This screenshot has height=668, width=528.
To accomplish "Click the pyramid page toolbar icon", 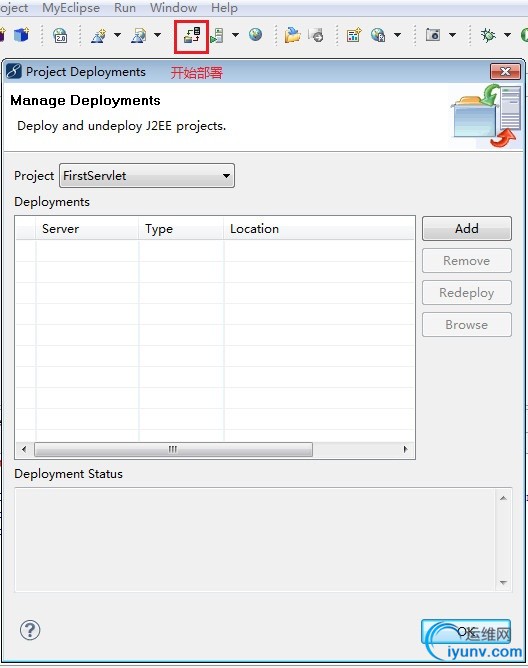I will 138,35.
